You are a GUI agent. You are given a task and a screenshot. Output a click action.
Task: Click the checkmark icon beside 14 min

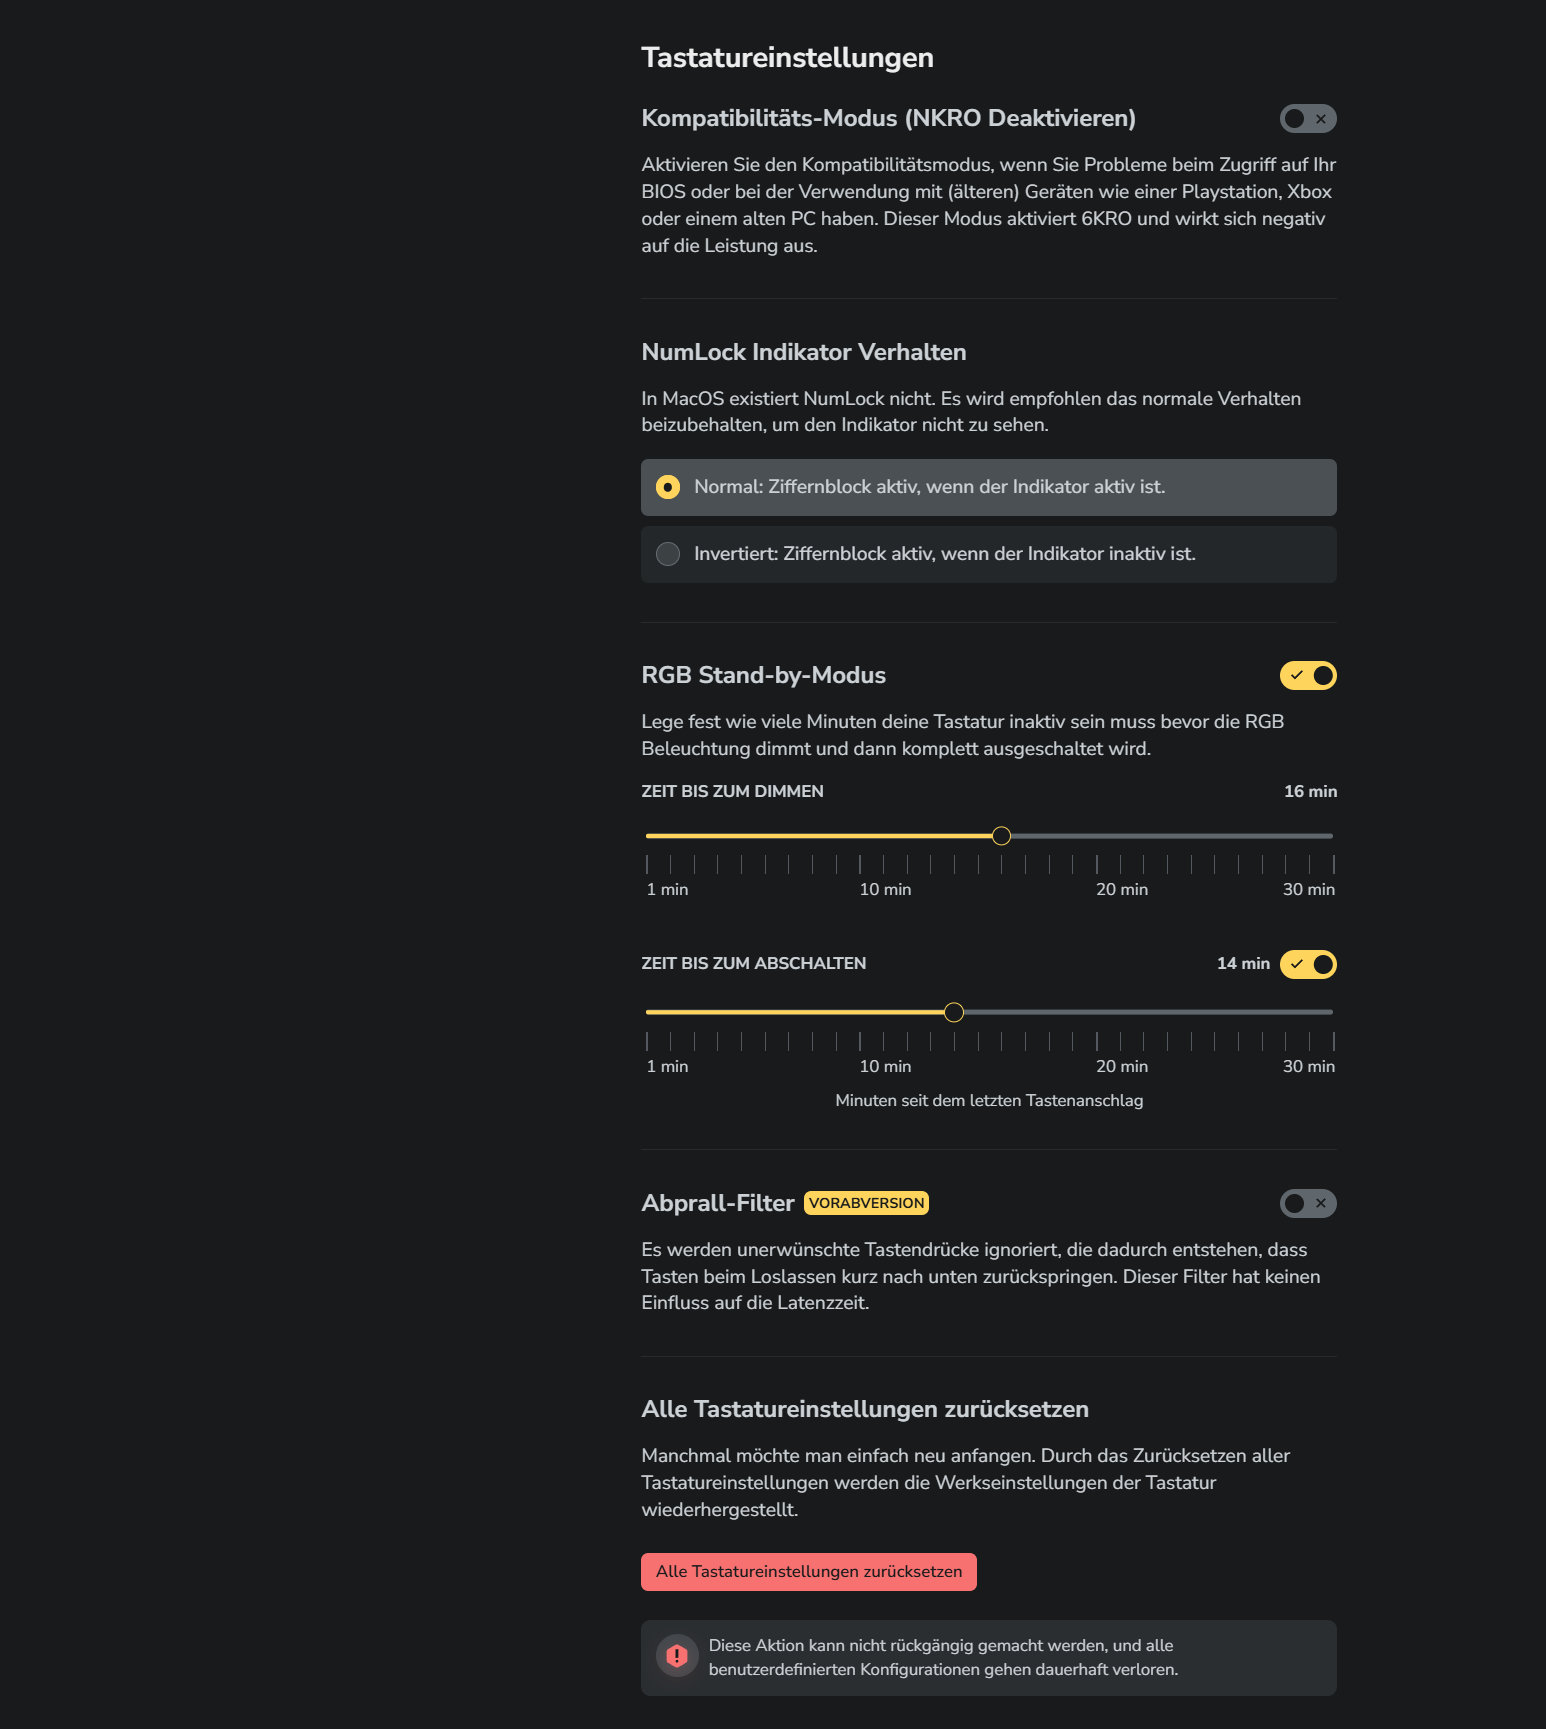click(1295, 964)
